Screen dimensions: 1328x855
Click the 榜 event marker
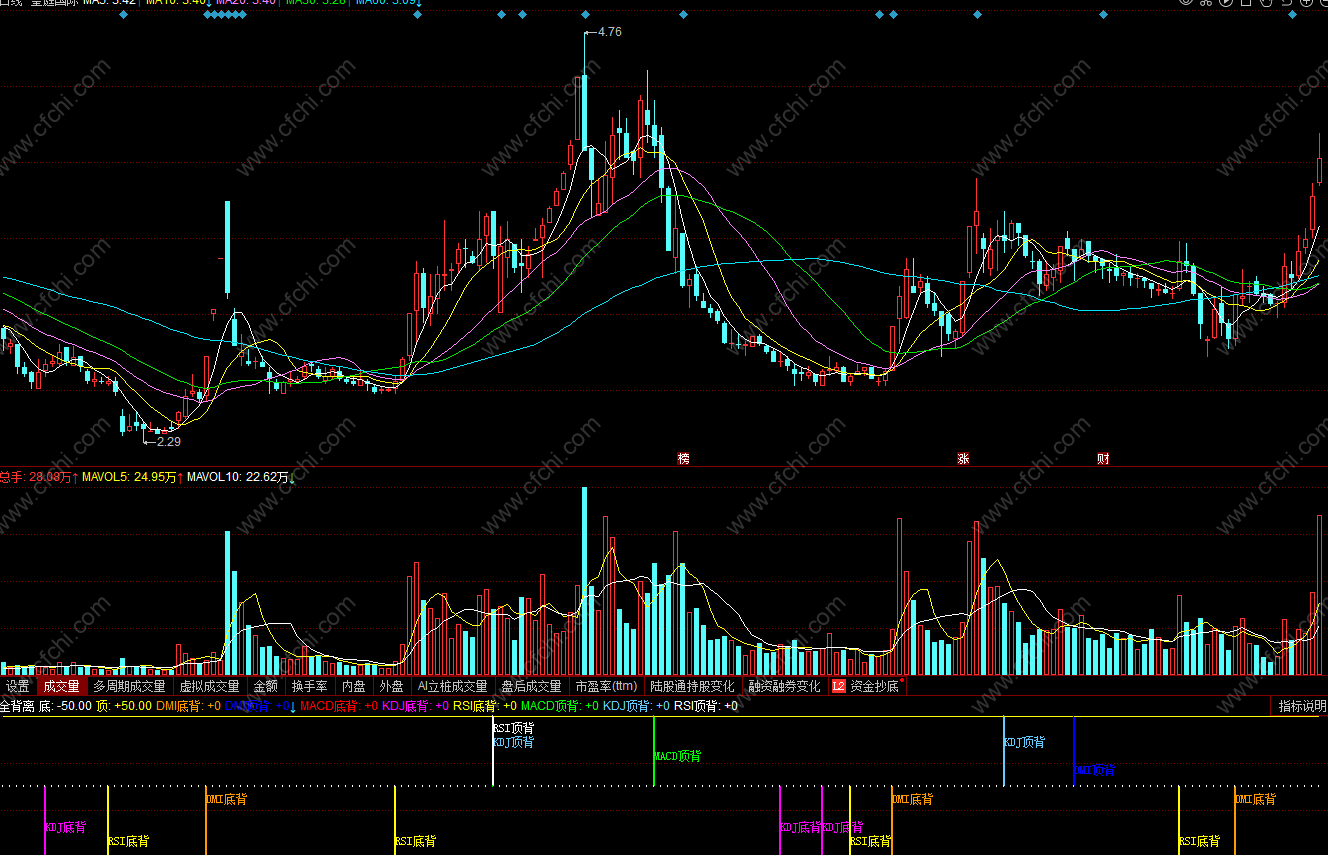[x=684, y=459]
